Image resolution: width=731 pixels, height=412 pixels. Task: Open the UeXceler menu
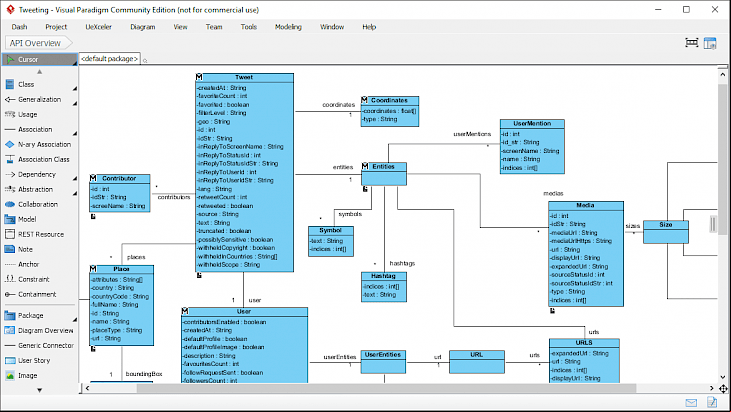click(x=98, y=27)
